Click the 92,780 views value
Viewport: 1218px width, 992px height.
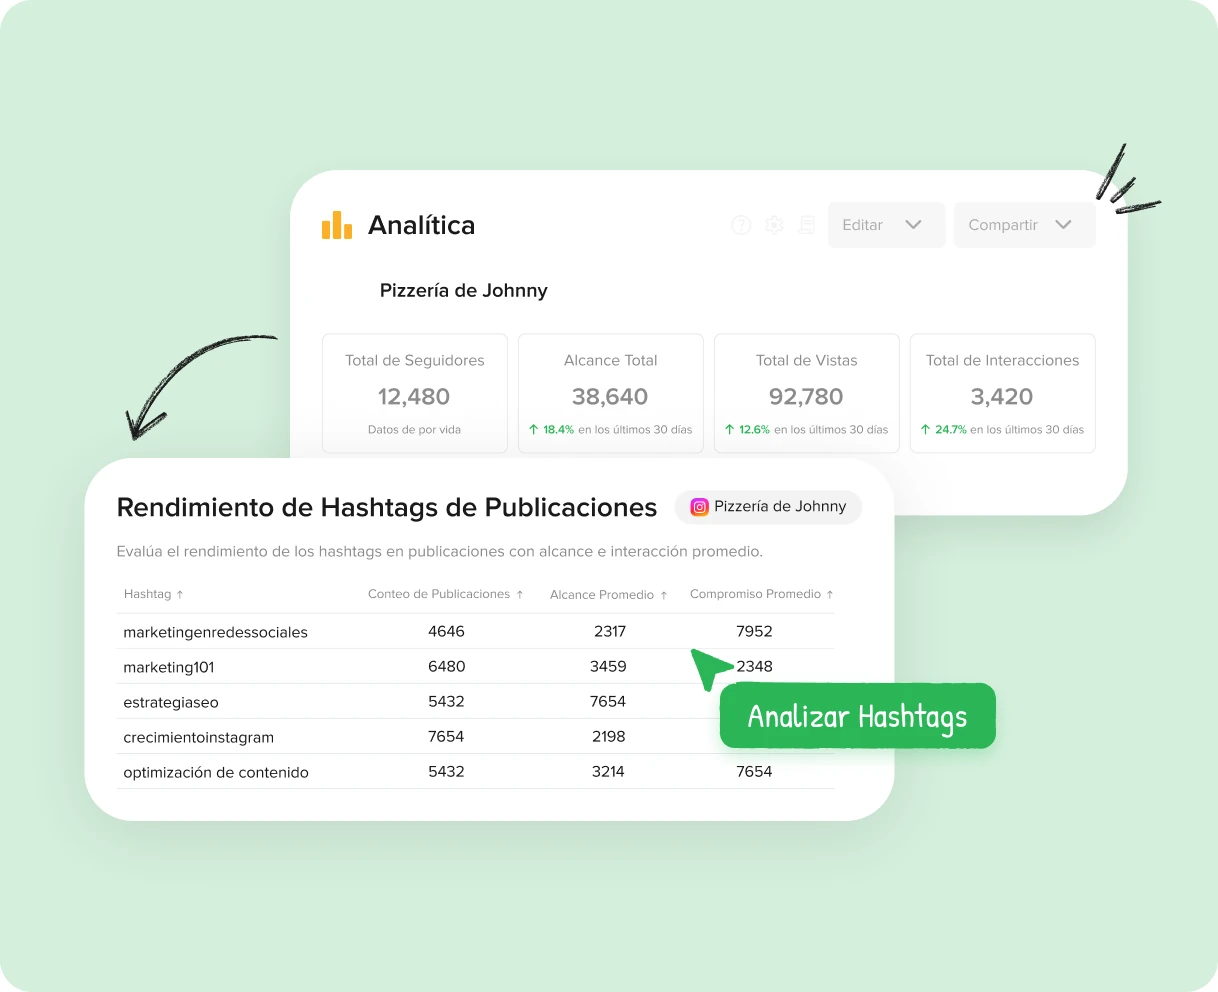click(x=806, y=397)
